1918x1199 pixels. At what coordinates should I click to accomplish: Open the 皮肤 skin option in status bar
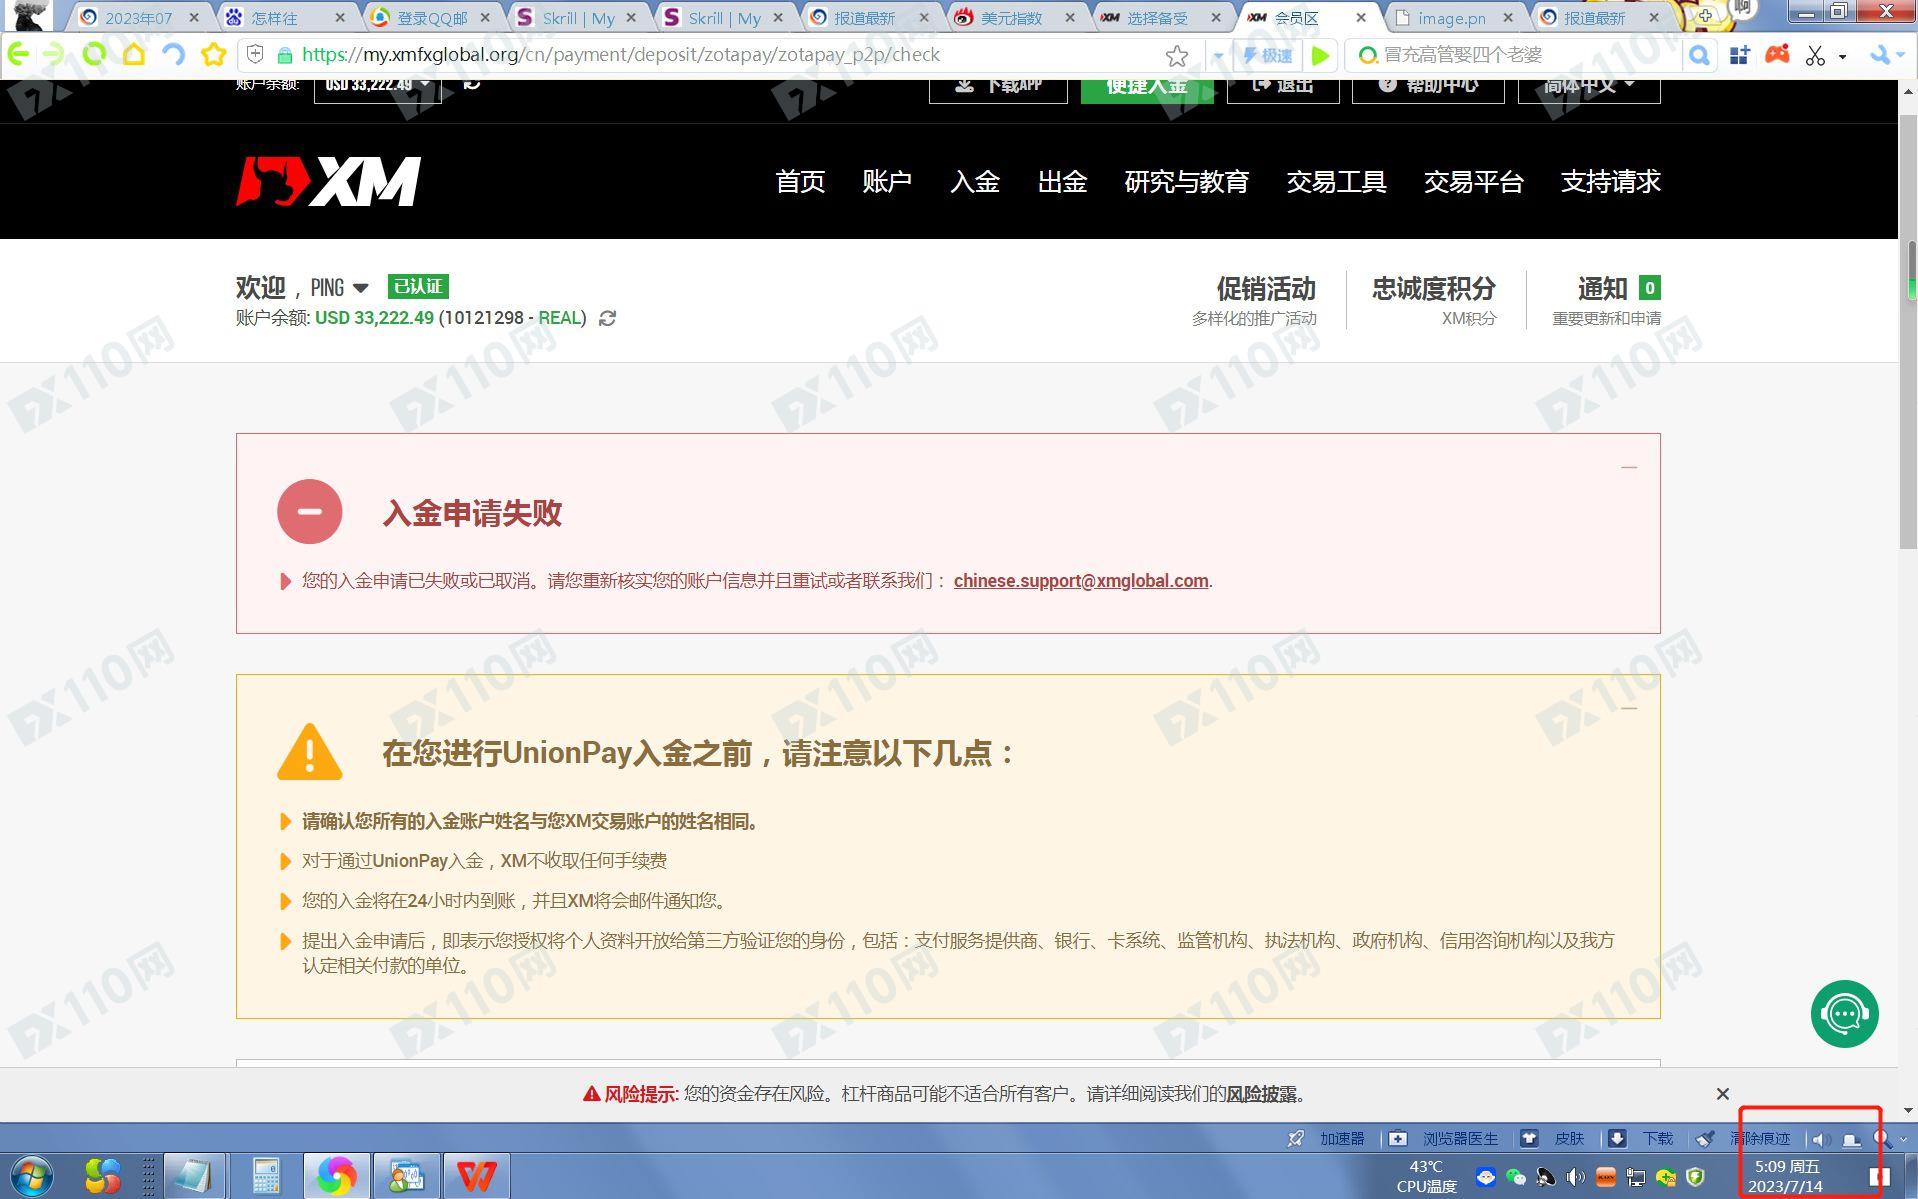coord(1553,1138)
